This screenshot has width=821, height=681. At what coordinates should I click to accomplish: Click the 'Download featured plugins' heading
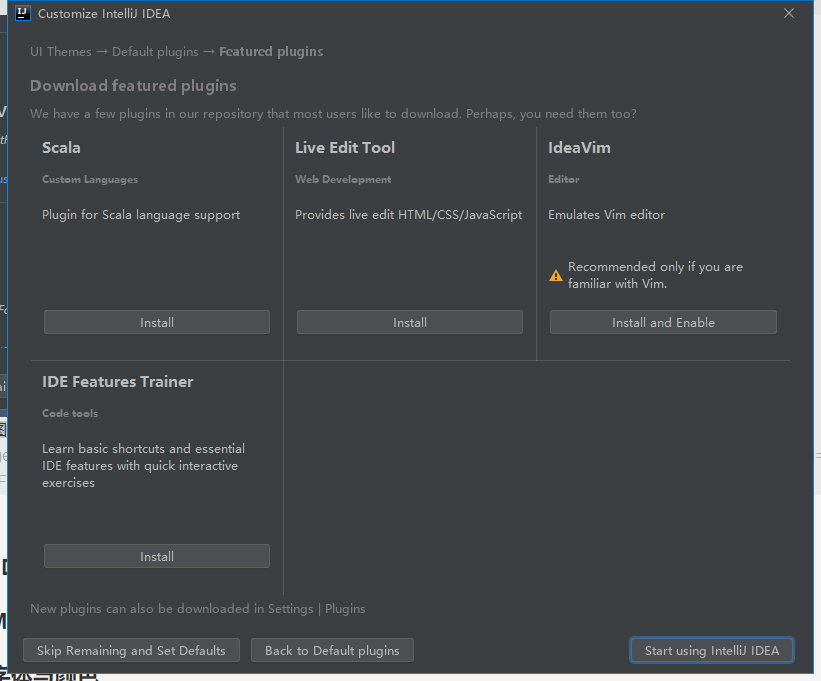tap(133, 86)
